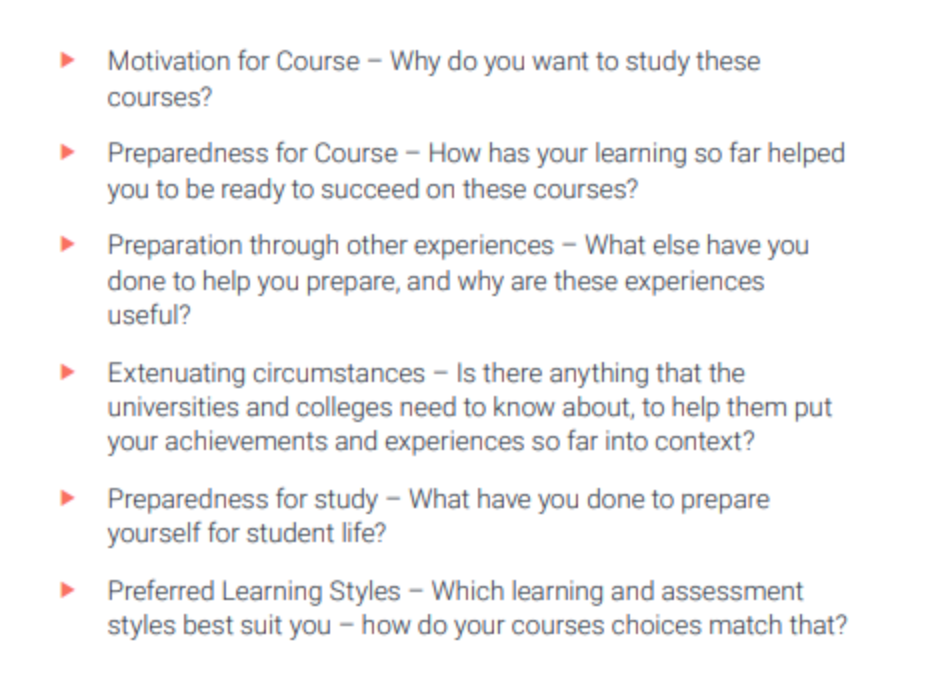The height and width of the screenshot is (676, 948).
Task: Click the 'Preparedness for Course' heading text
Action: click(x=253, y=153)
